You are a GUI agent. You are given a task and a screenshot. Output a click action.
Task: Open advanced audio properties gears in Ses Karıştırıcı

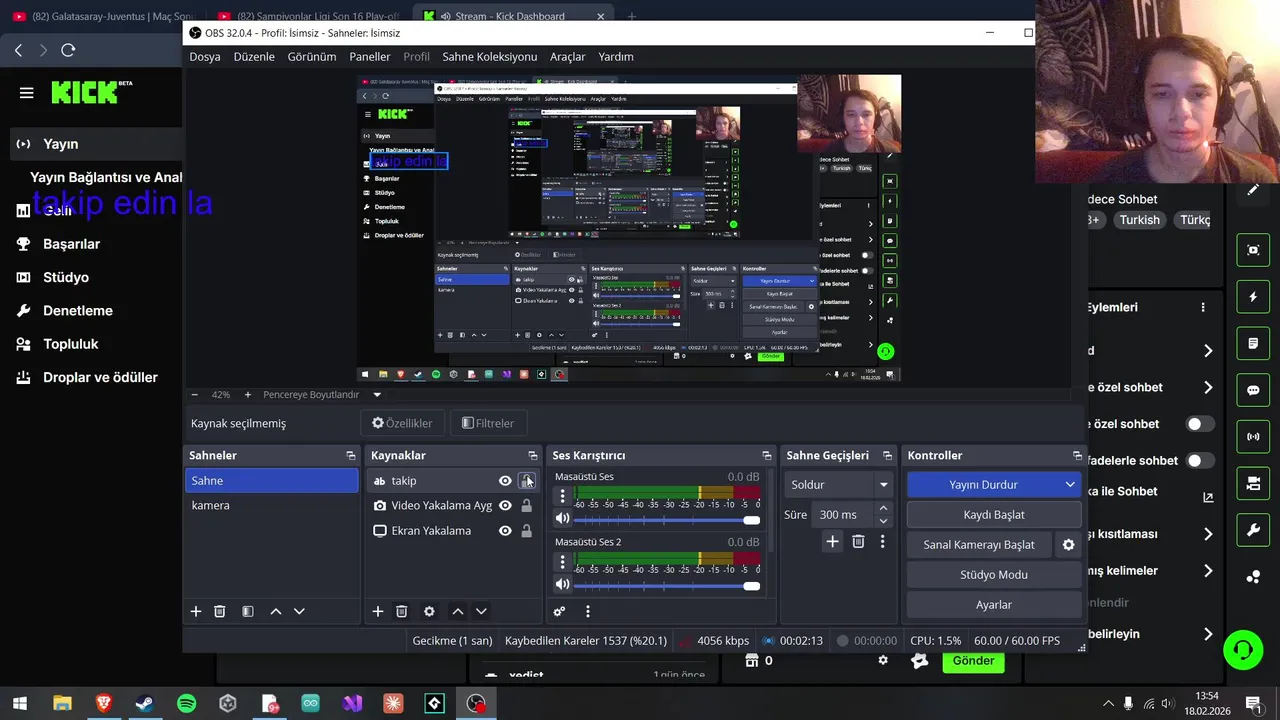click(559, 611)
